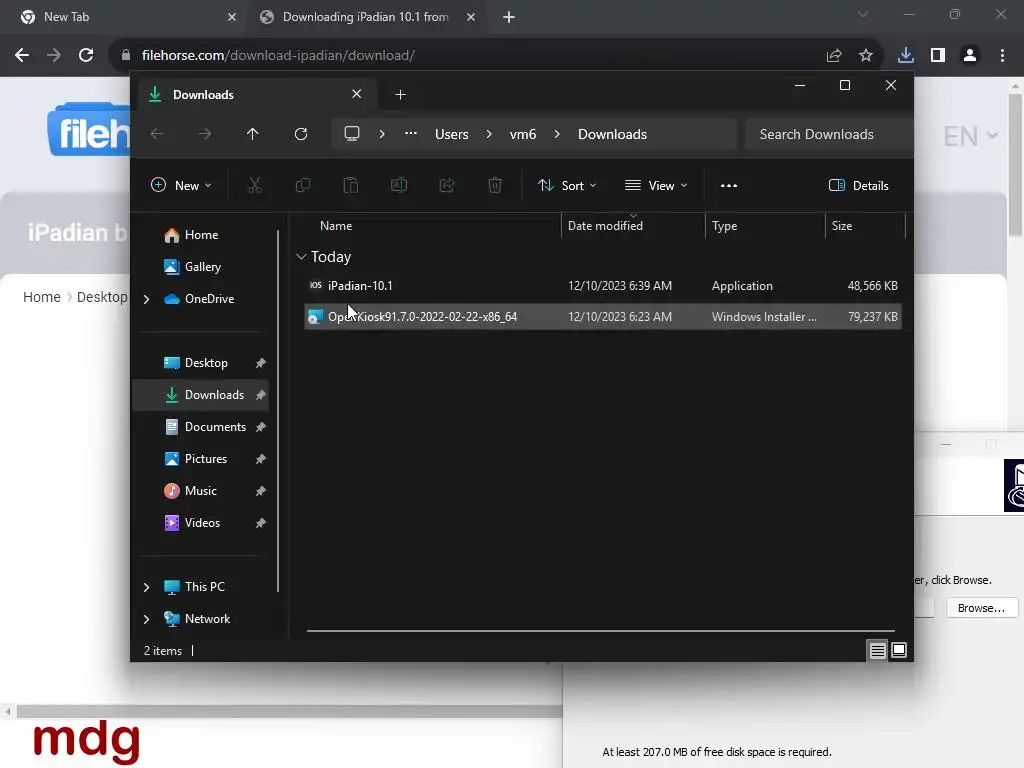Viewport: 1024px width, 768px height.
Task: Unpin Documents pin in sidebar
Action: [261, 427]
